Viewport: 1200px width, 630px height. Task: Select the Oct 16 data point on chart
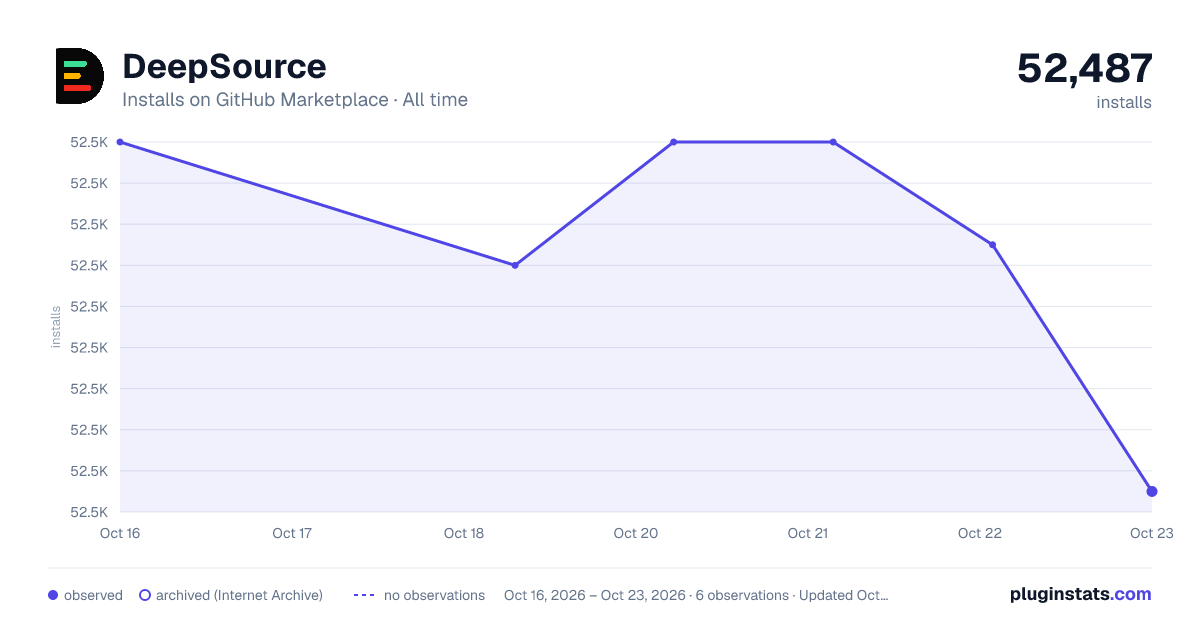120,142
